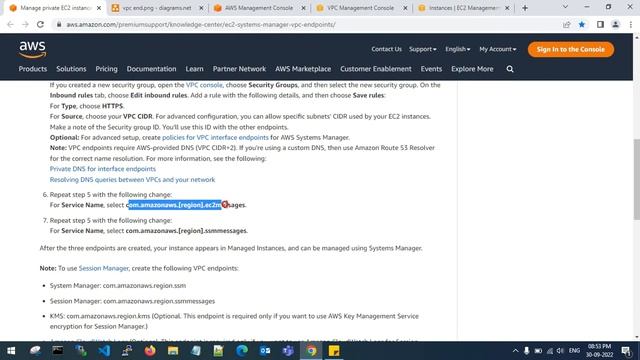This screenshot has height=360, width=640.
Task: Switch to the AWS Management Console tab
Action: (x=259, y=8)
